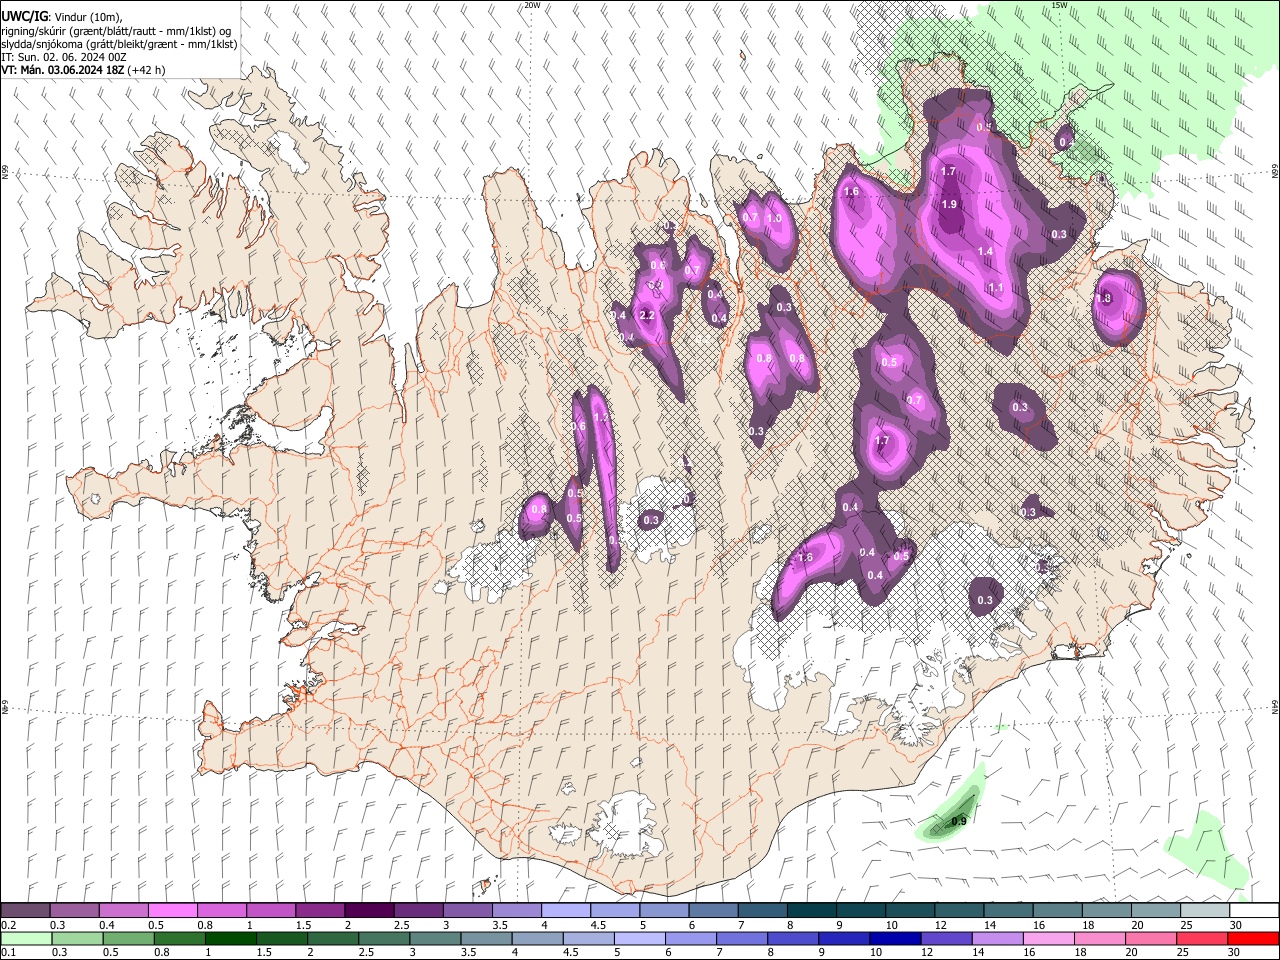Click the bright pink snow swatch between 0.5 and 0.8

tap(173, 911)
